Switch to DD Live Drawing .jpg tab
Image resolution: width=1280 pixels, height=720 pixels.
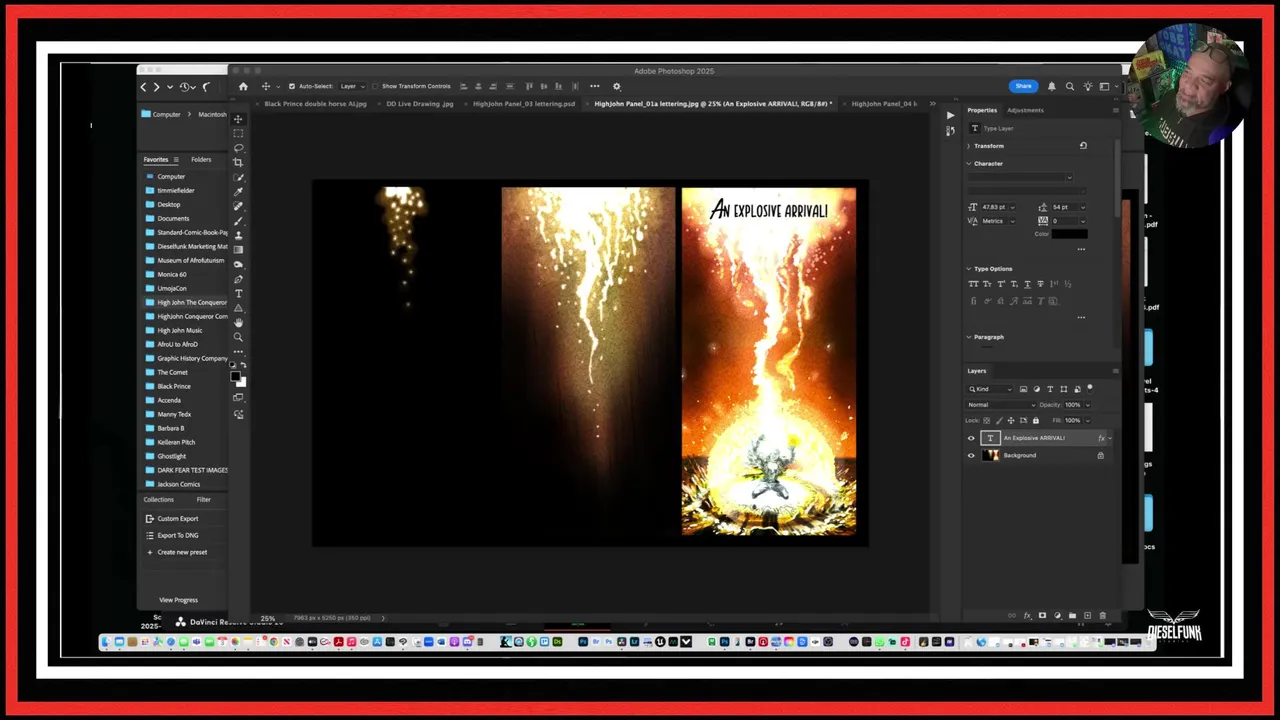click(420, 104)
